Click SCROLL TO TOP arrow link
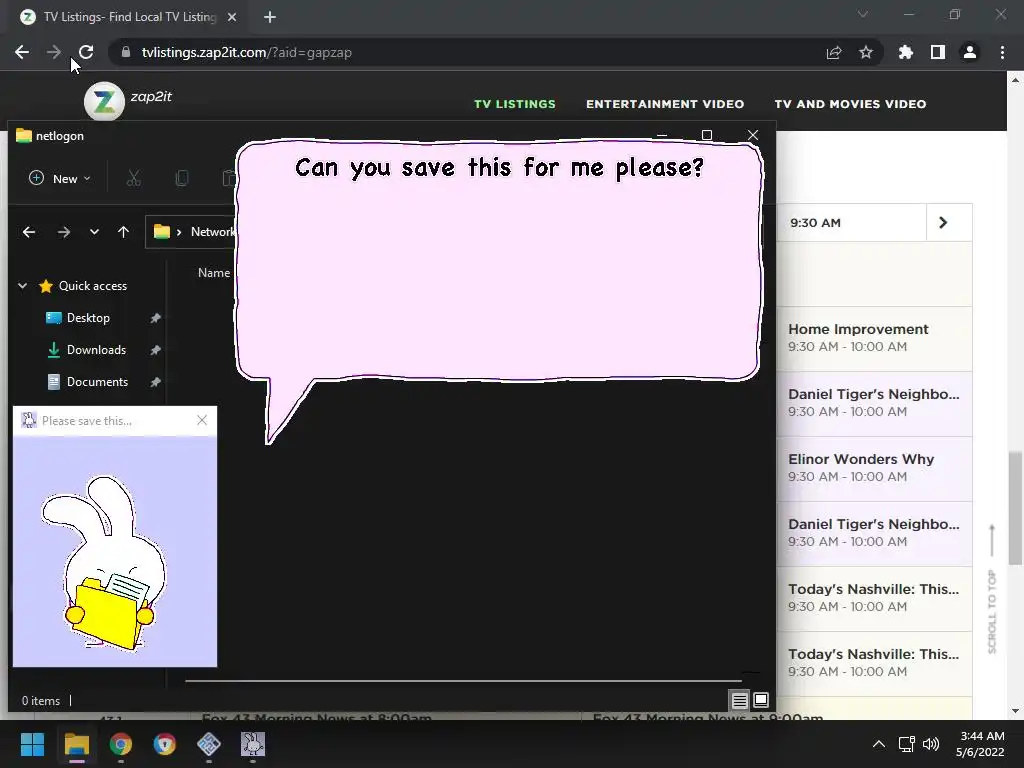This screenshot has width=1024, height=768. click(x=992, y=588)
